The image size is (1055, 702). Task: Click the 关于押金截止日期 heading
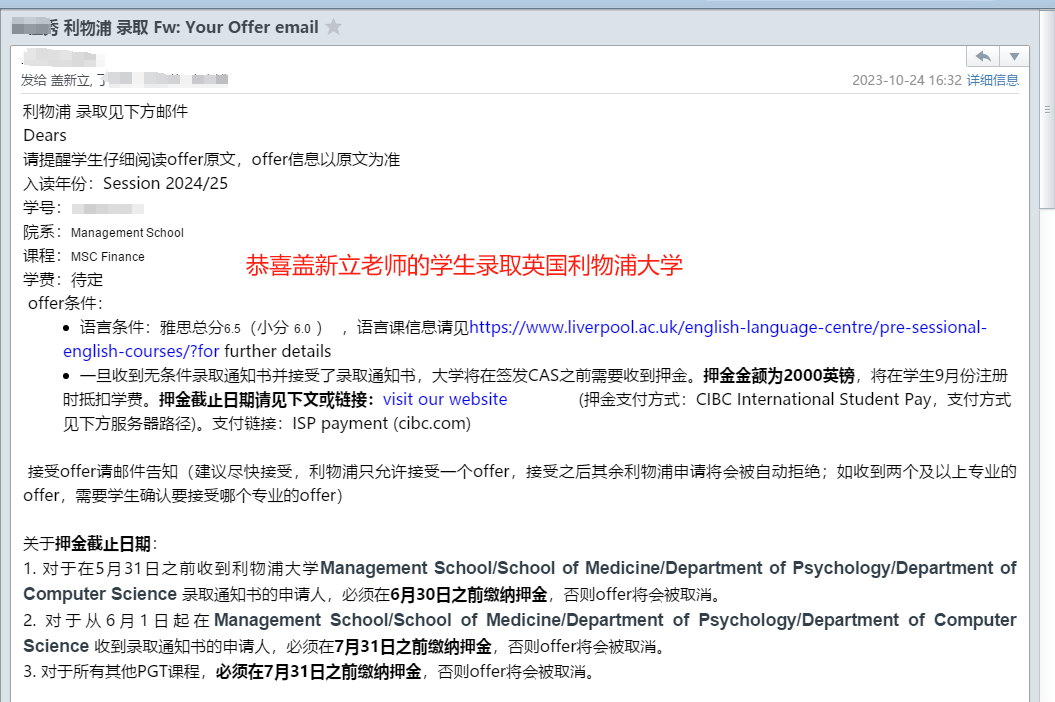click(x=89, y=543)
